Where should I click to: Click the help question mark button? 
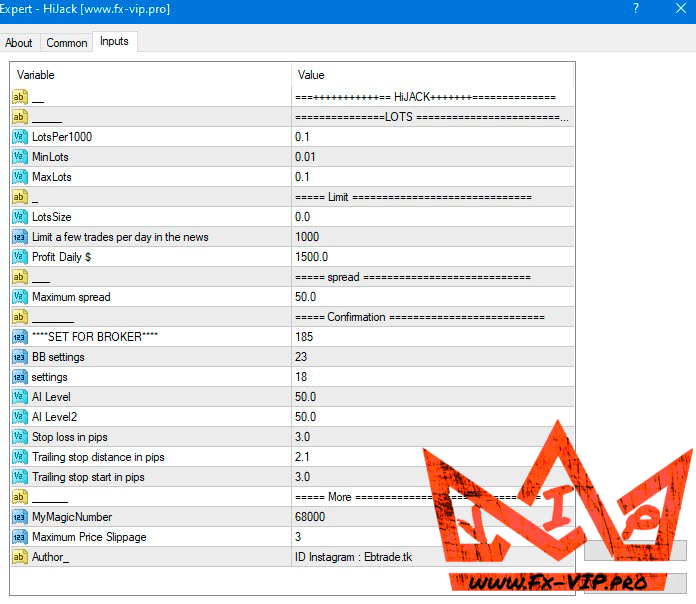coord(636,9)
